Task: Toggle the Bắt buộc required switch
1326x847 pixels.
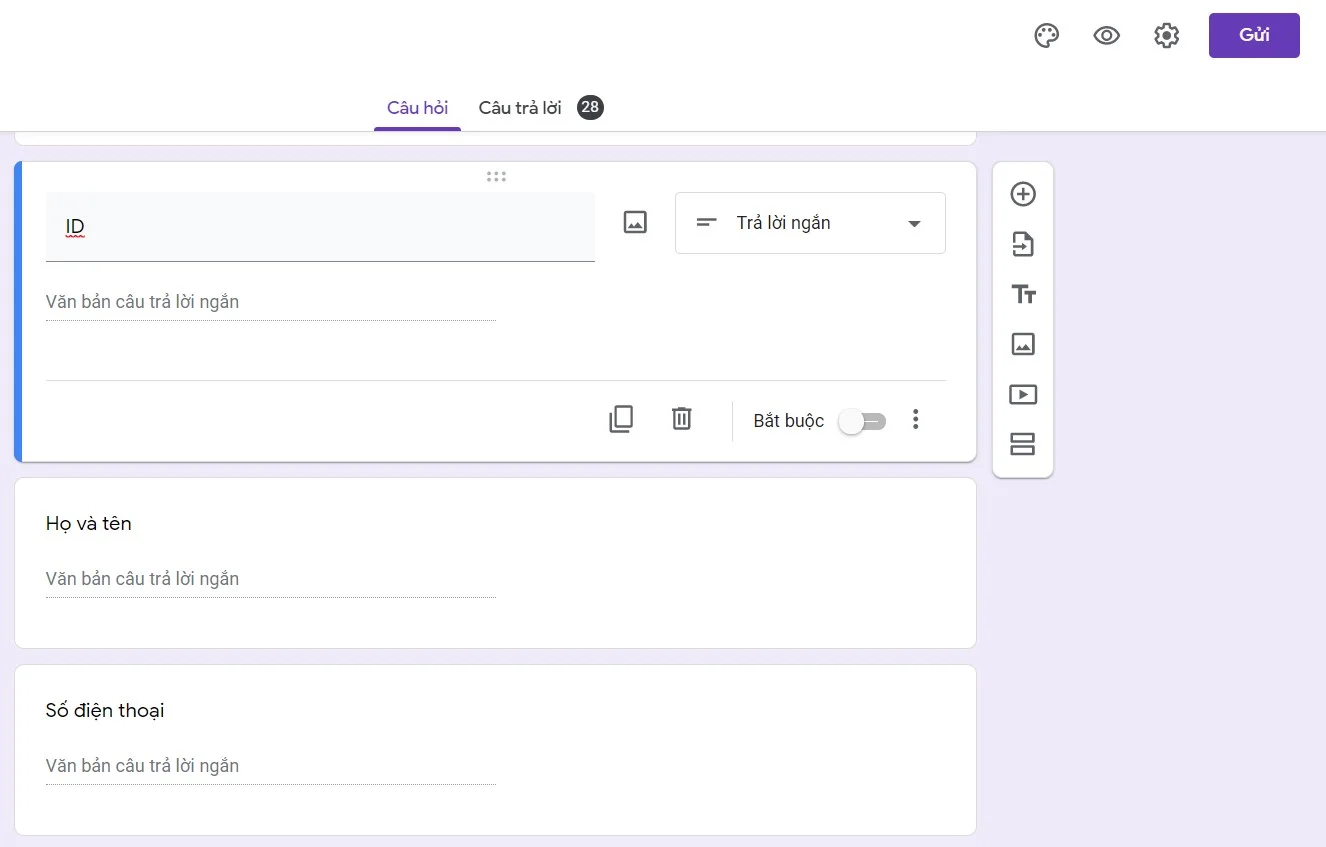Action: pyautogui.click(x=863, y=421)
